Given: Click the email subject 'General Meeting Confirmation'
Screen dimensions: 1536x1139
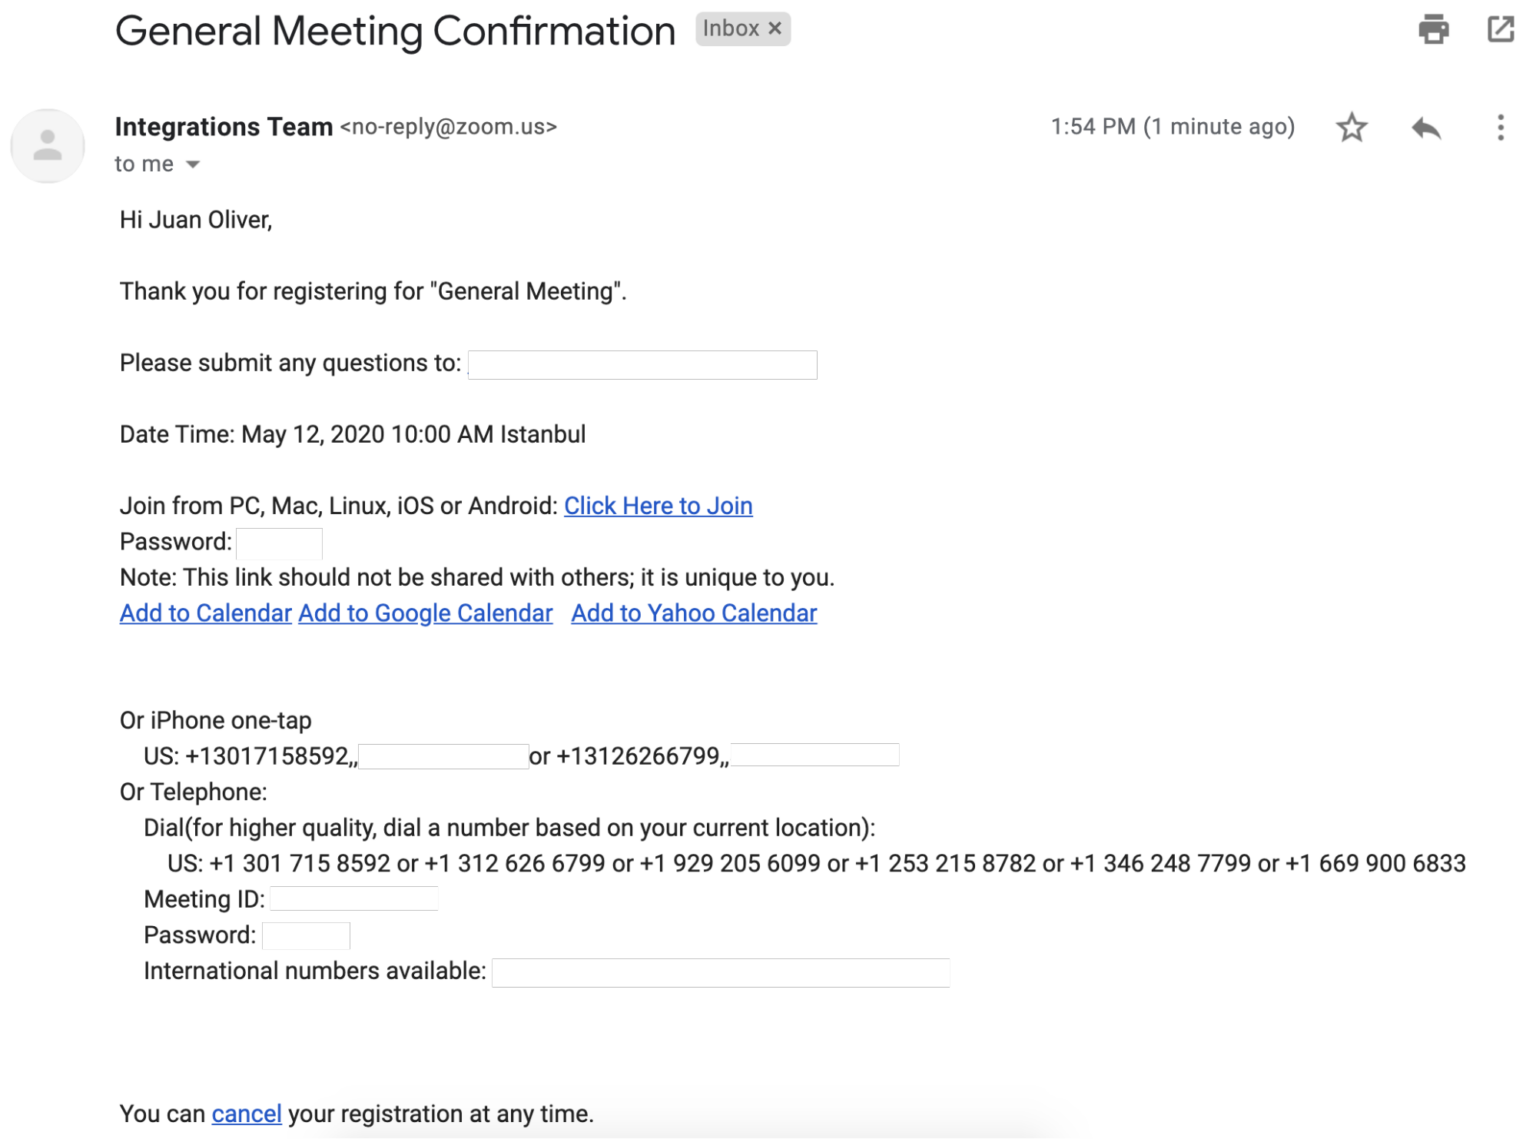Looking at the screenshot, I should 395,30.
